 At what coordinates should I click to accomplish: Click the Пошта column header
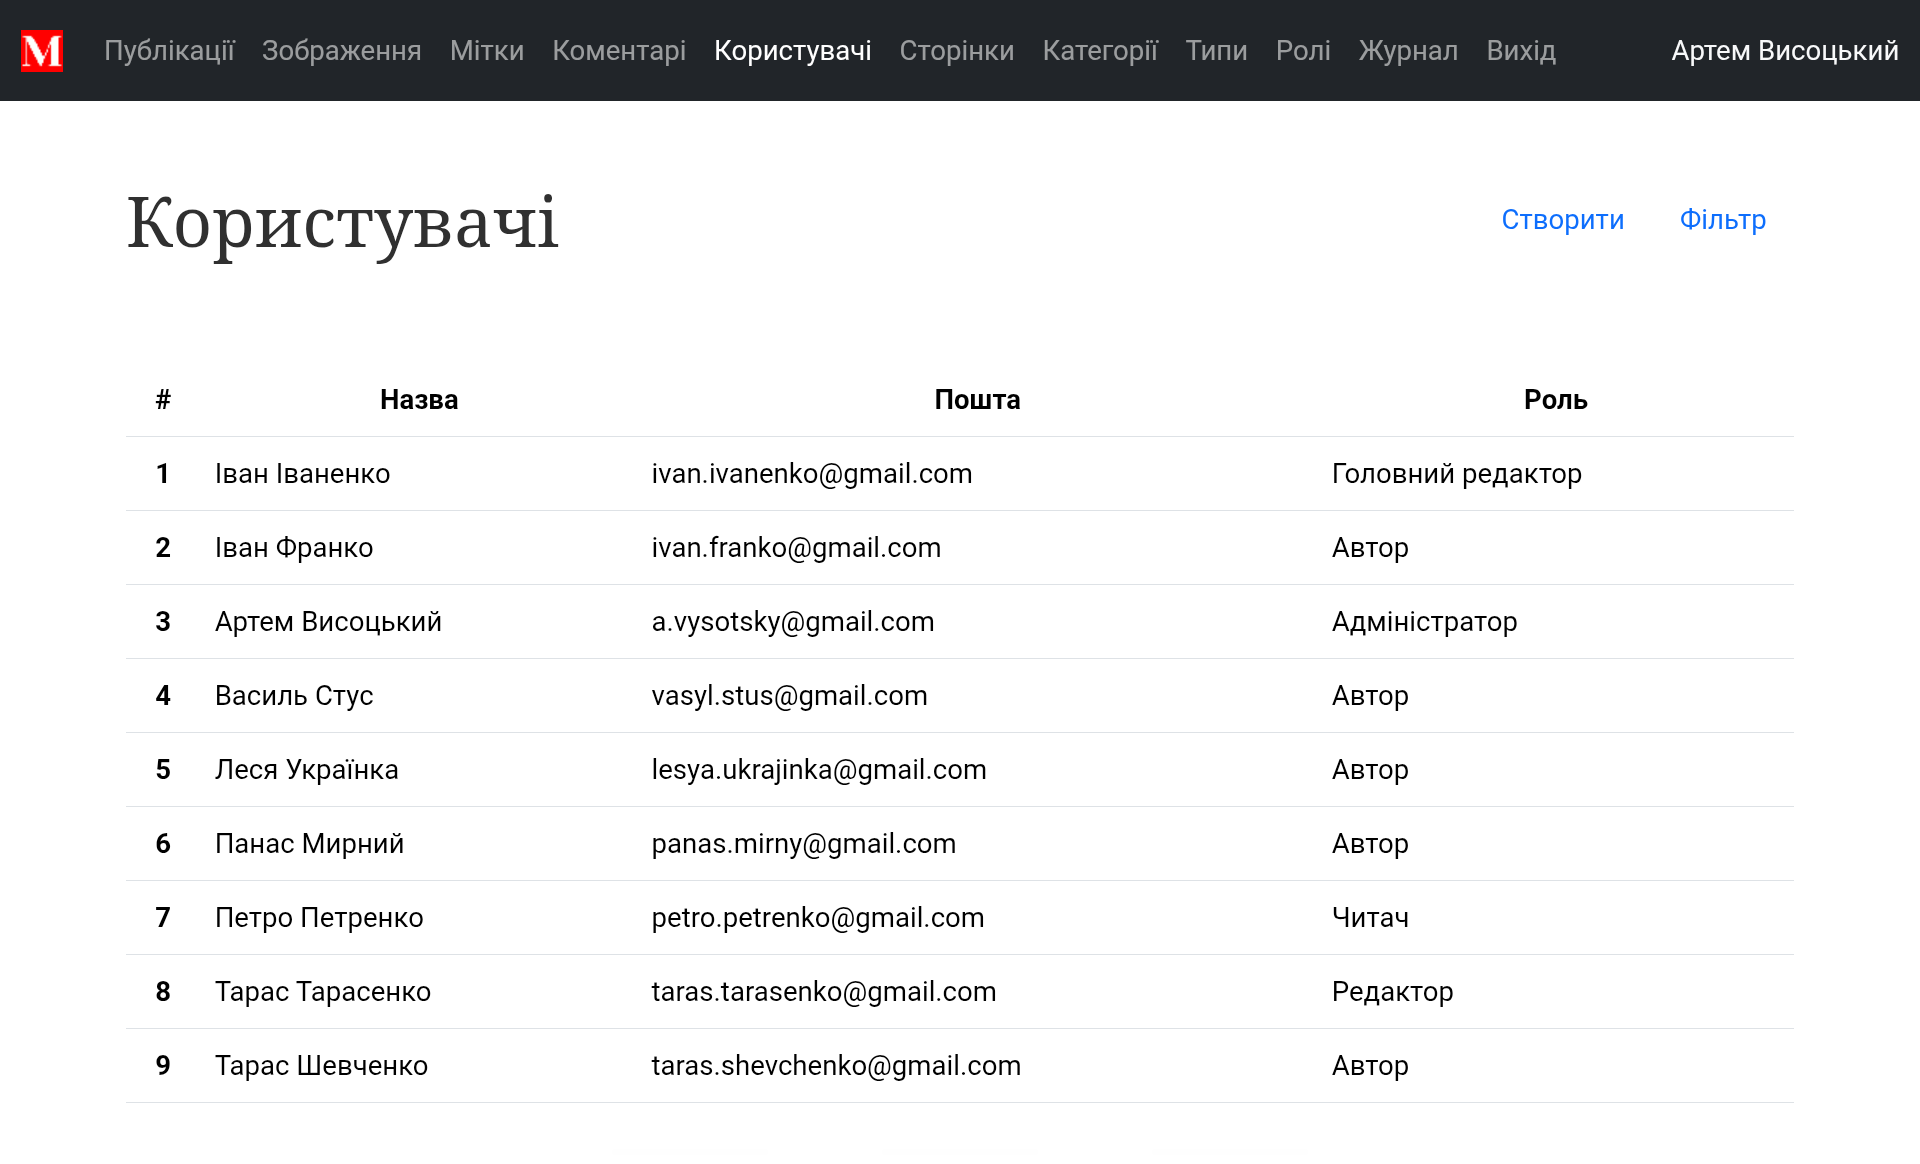coord(977,400)
